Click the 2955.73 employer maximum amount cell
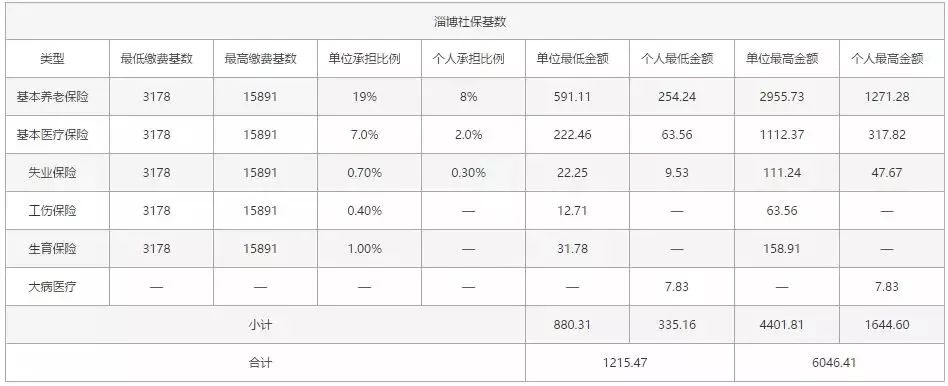The height and width of the screenshot is (386, 948). pyautogui.click(x=782, y=97)
